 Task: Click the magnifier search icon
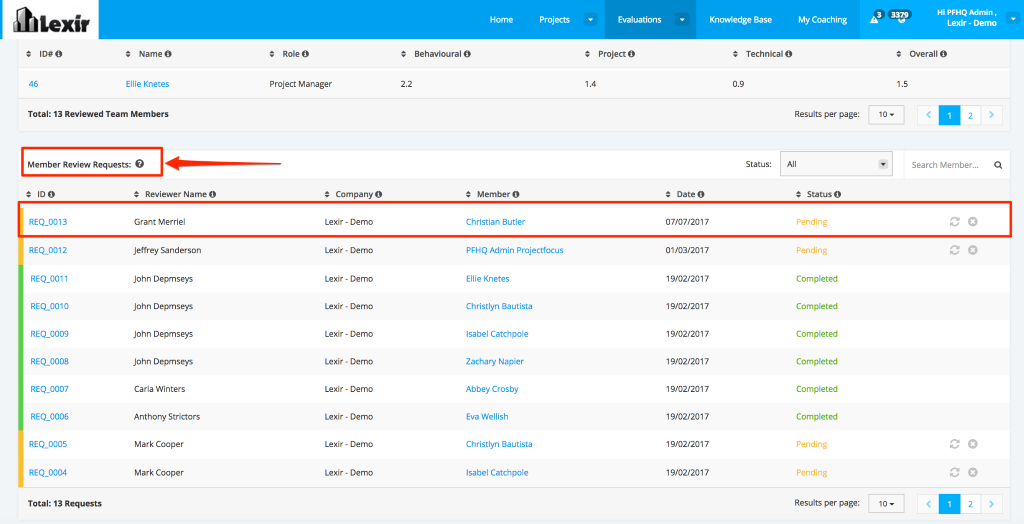[x=998, y=165]
